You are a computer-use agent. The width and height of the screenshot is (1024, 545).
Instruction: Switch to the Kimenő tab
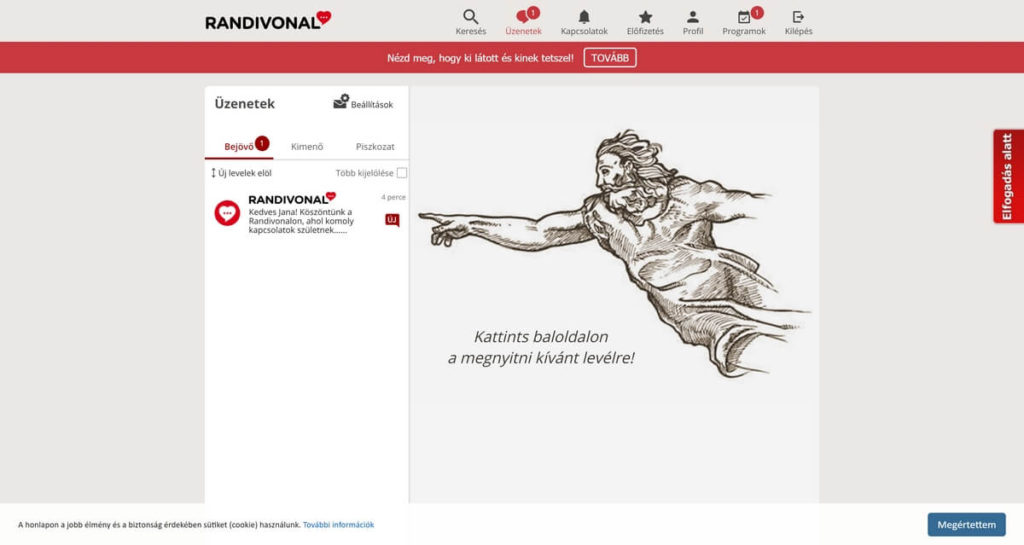tap(307, 146)
